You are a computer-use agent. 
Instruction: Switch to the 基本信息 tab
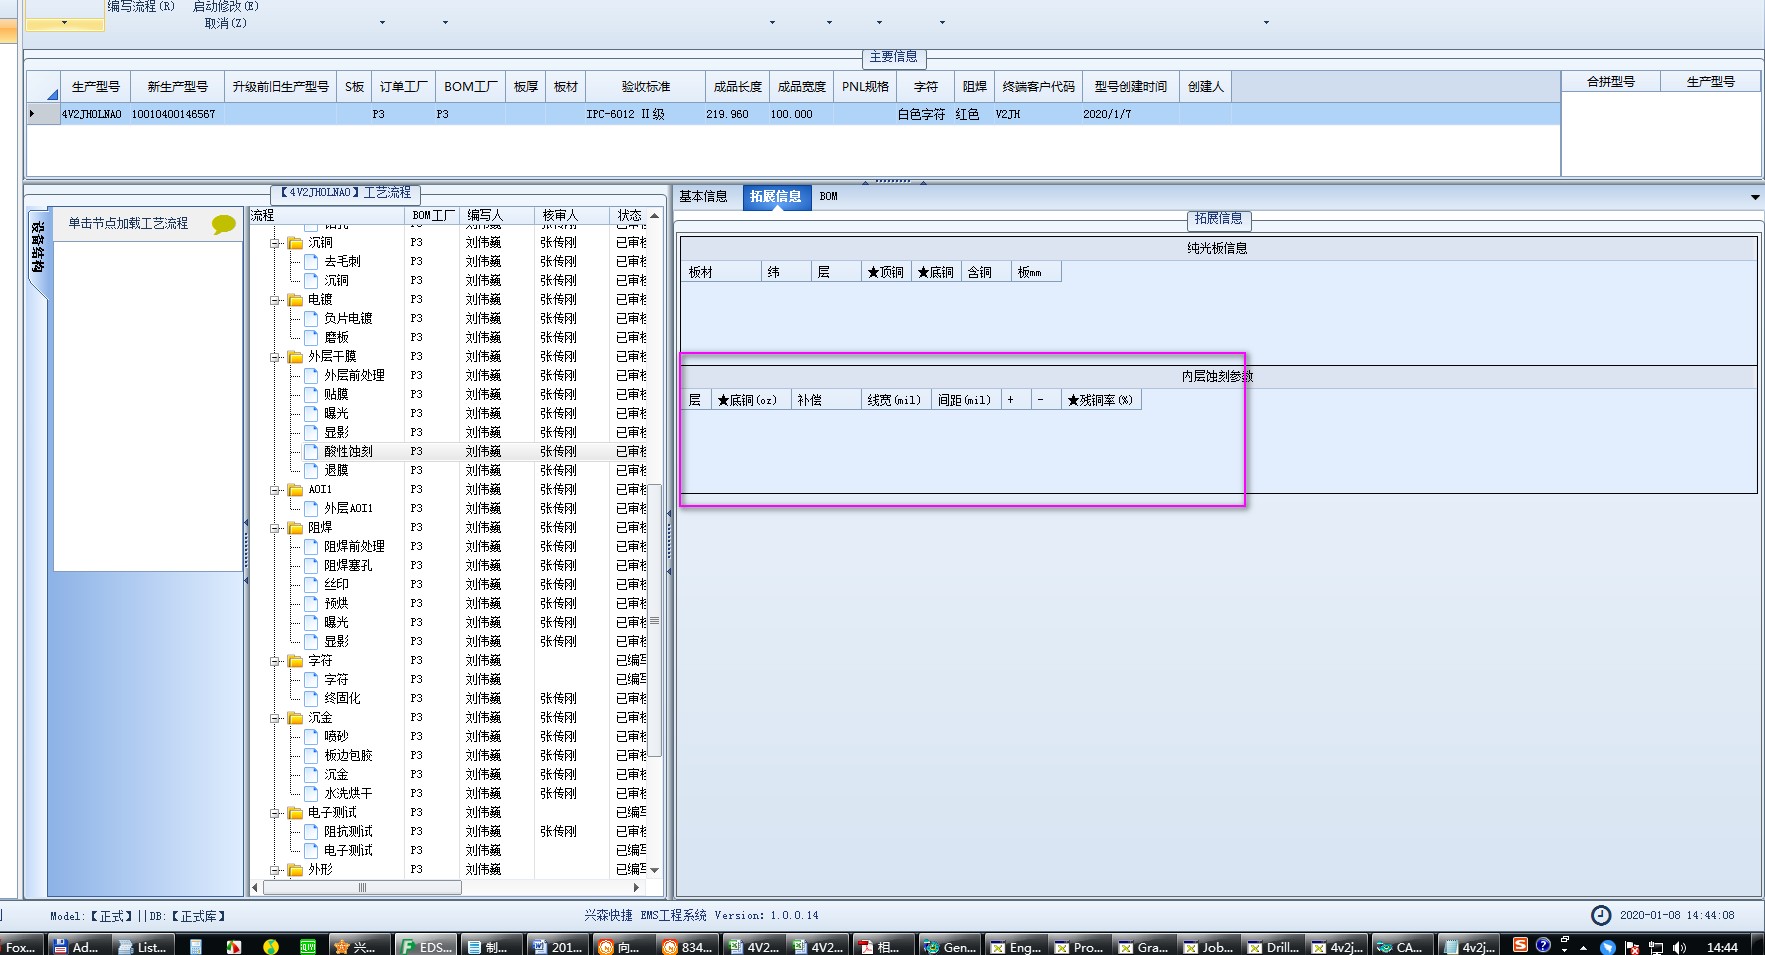click(x=703, y=196)
